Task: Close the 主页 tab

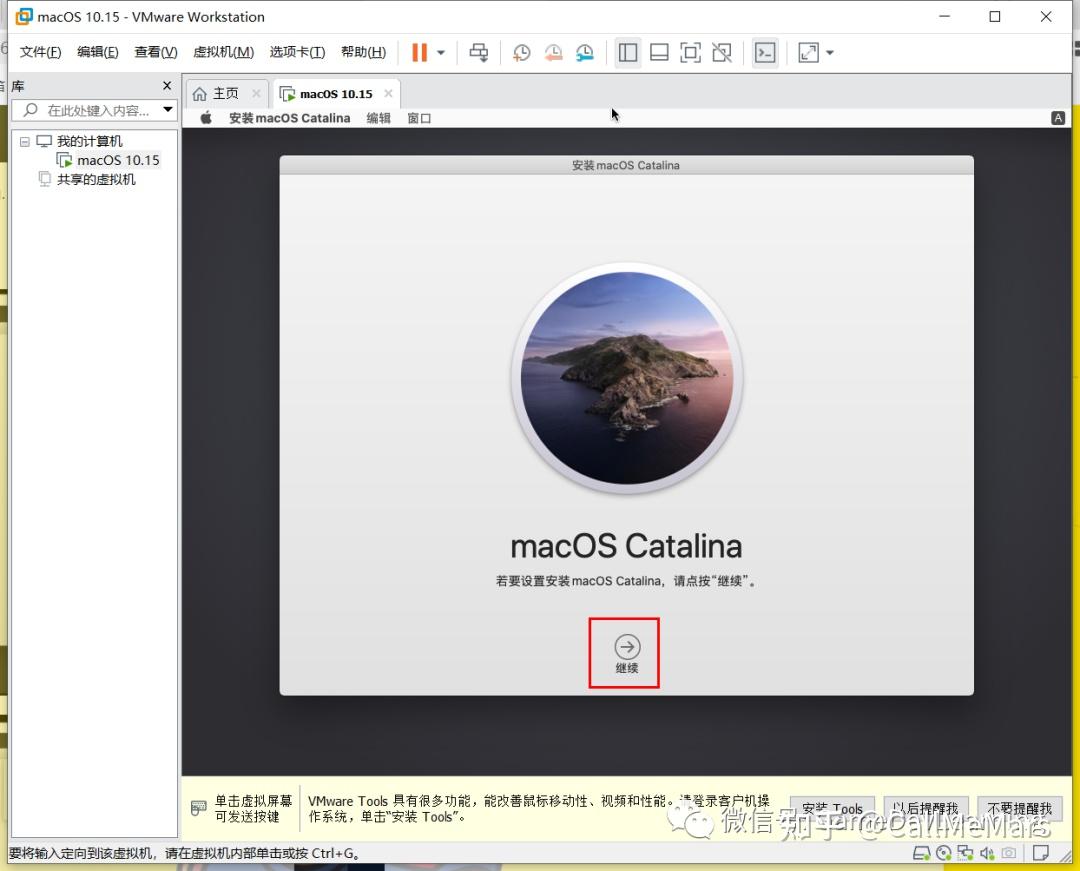Action: 256,93
